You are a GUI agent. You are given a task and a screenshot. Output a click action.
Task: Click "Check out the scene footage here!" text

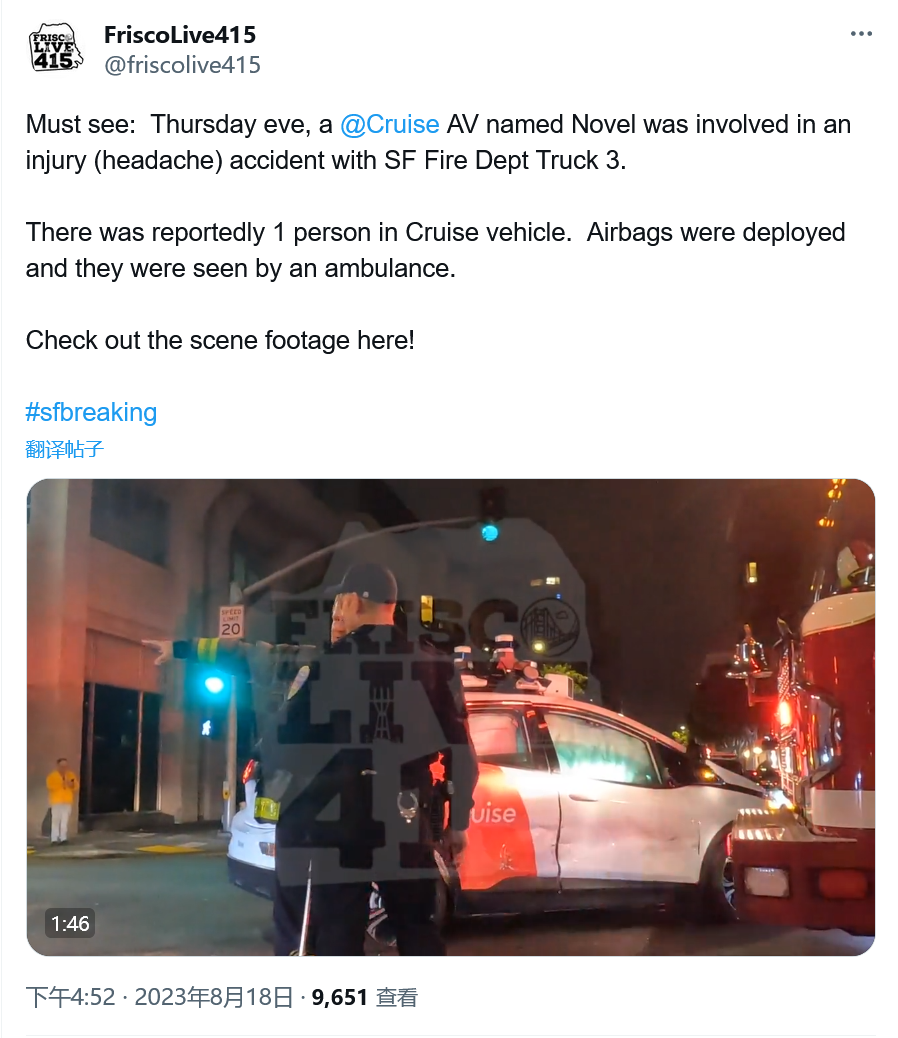[x=220, y=340]
